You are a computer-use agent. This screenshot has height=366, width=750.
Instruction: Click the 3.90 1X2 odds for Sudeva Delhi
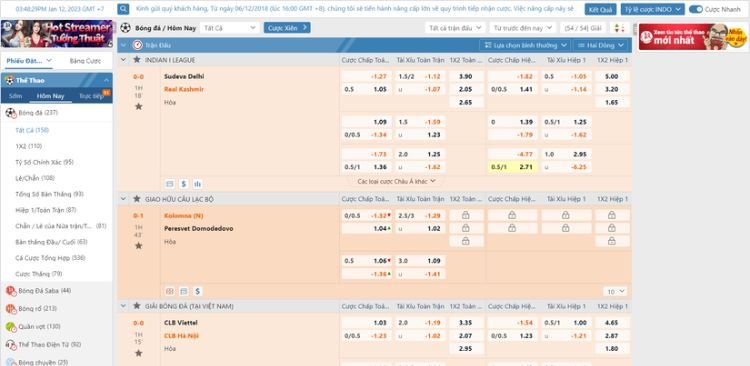click(465, 76)
